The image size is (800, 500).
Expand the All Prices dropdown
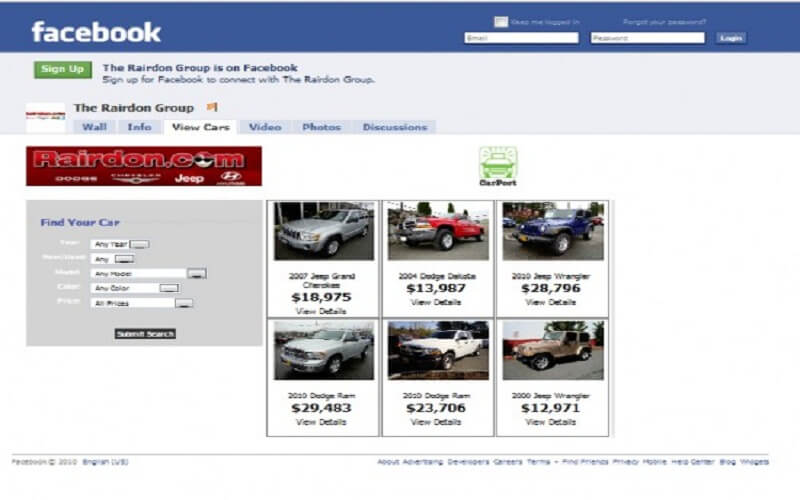tap(142, 303)
